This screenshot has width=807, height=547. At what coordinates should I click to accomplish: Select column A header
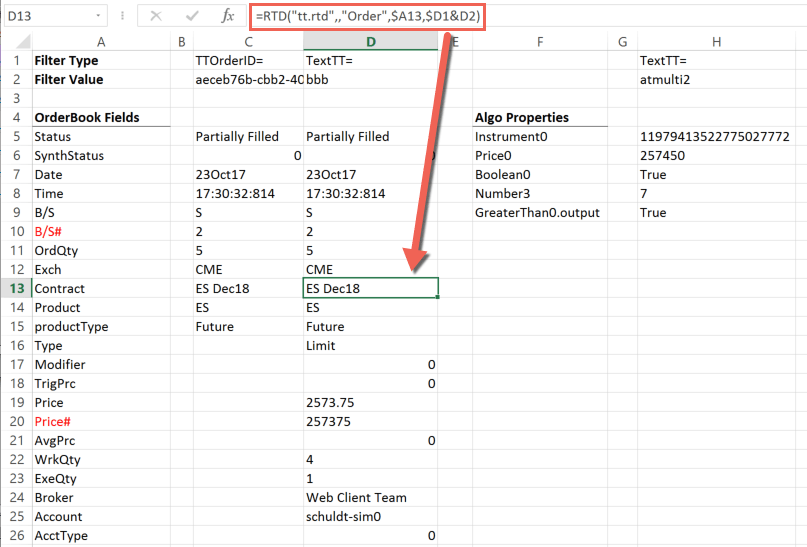click(x=101, y=42)
